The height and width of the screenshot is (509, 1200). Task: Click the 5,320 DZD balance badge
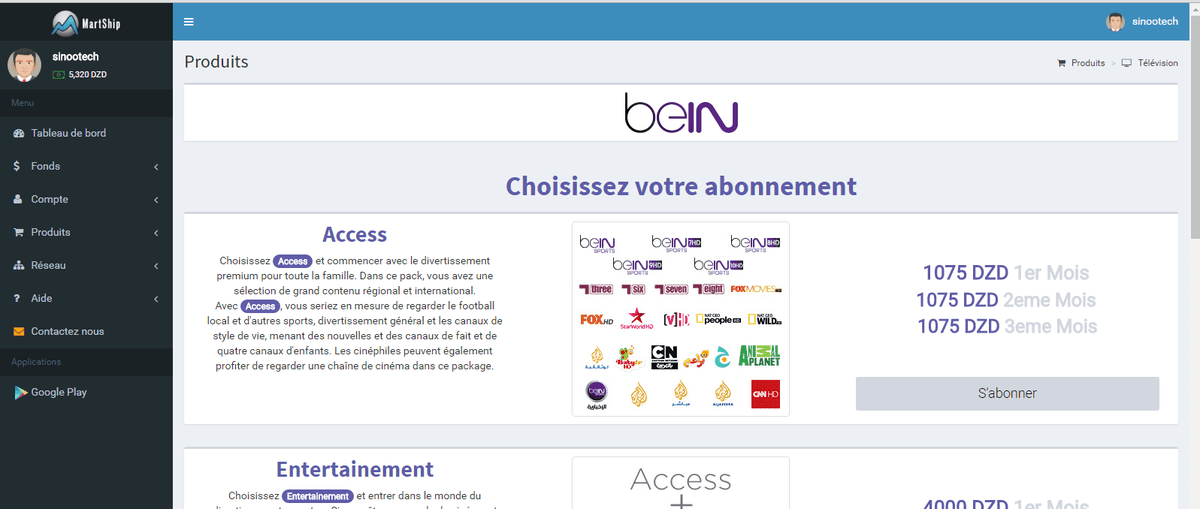(79, 74)
